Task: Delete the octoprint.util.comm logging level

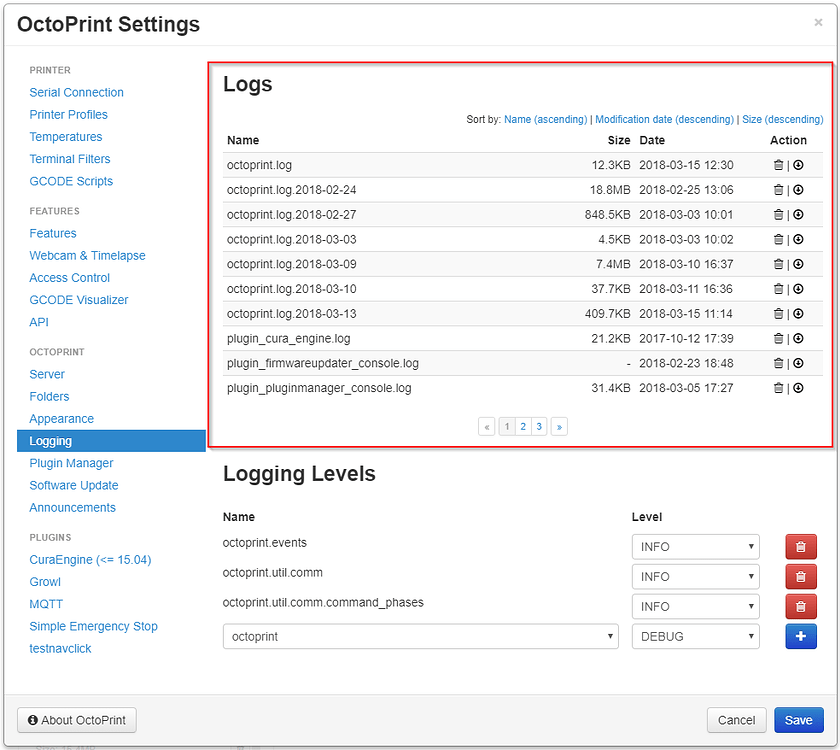Action: [801, 576]
